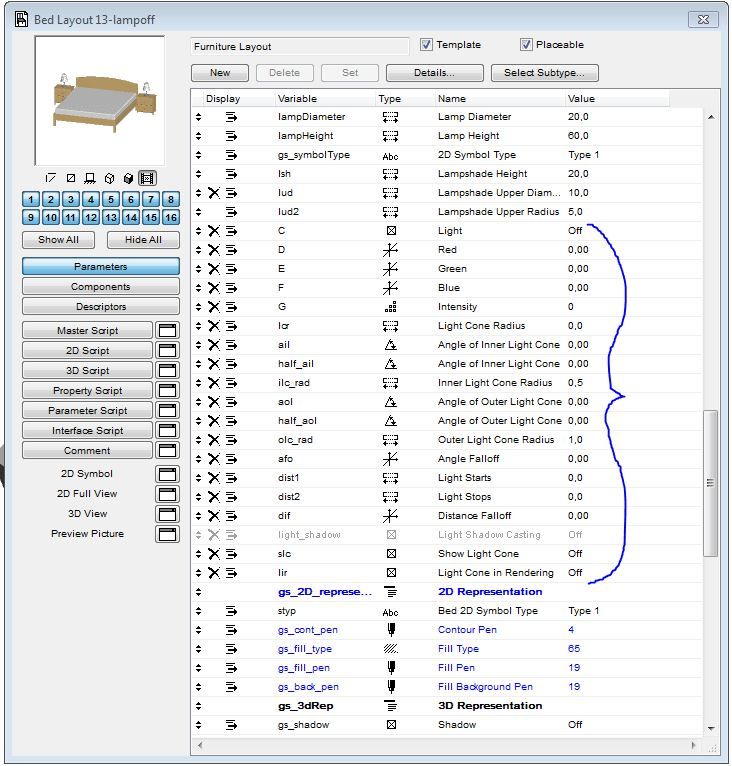Screen dimensions: 732x766
Task: Click the fill type icon for gs_fill_type
Action: 390,649
